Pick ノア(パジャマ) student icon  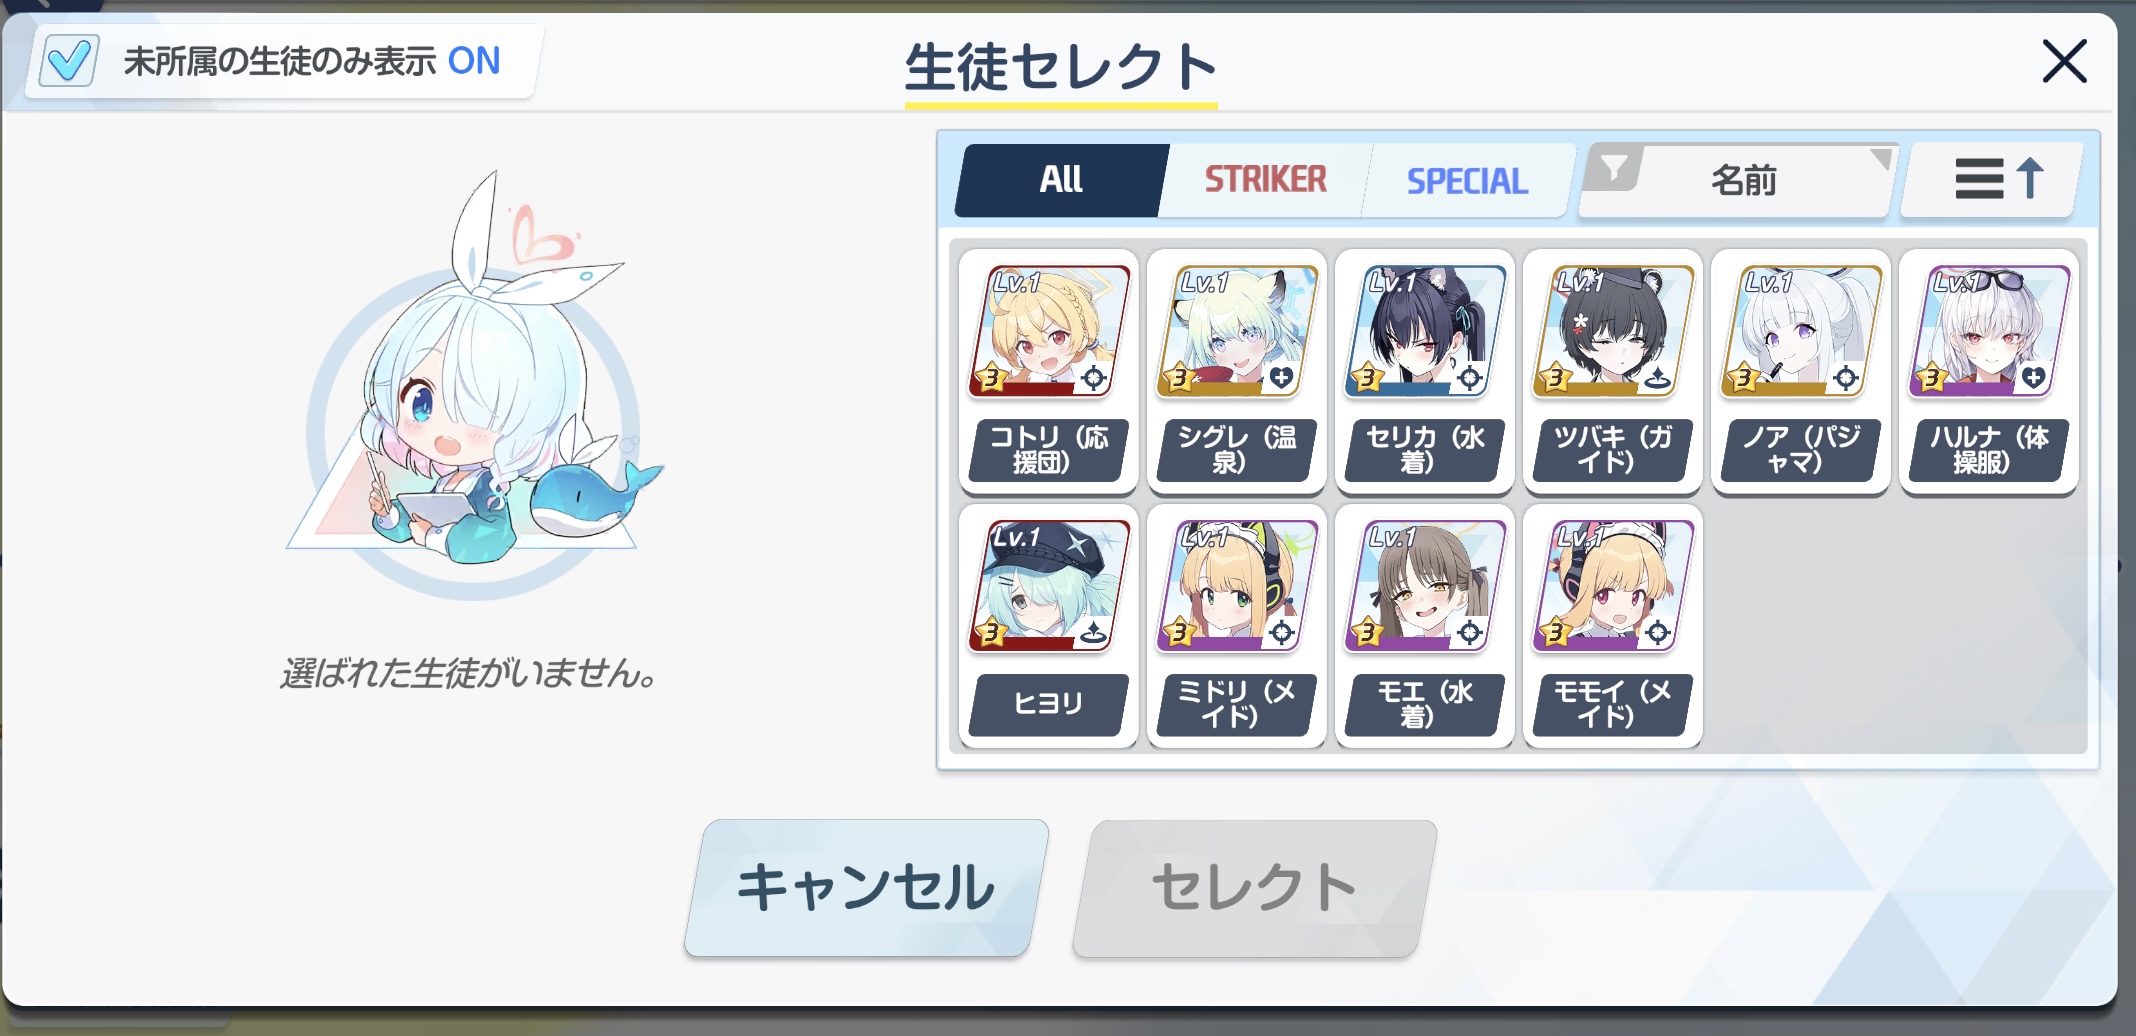pos(1800,372)
